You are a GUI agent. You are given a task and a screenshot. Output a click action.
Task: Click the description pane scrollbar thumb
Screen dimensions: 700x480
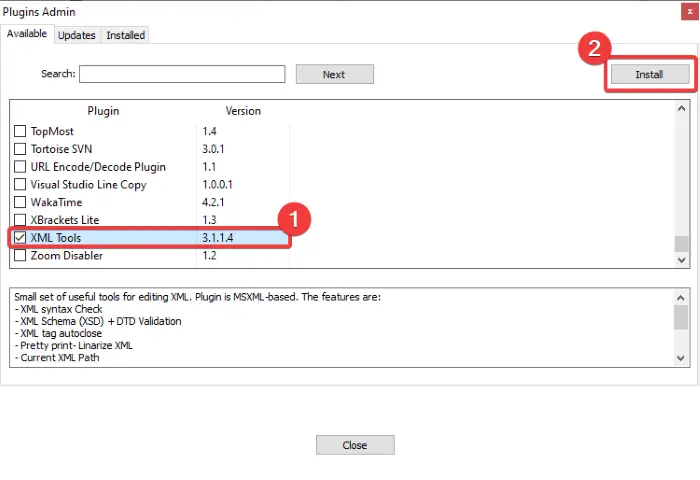tap(681, 317)
